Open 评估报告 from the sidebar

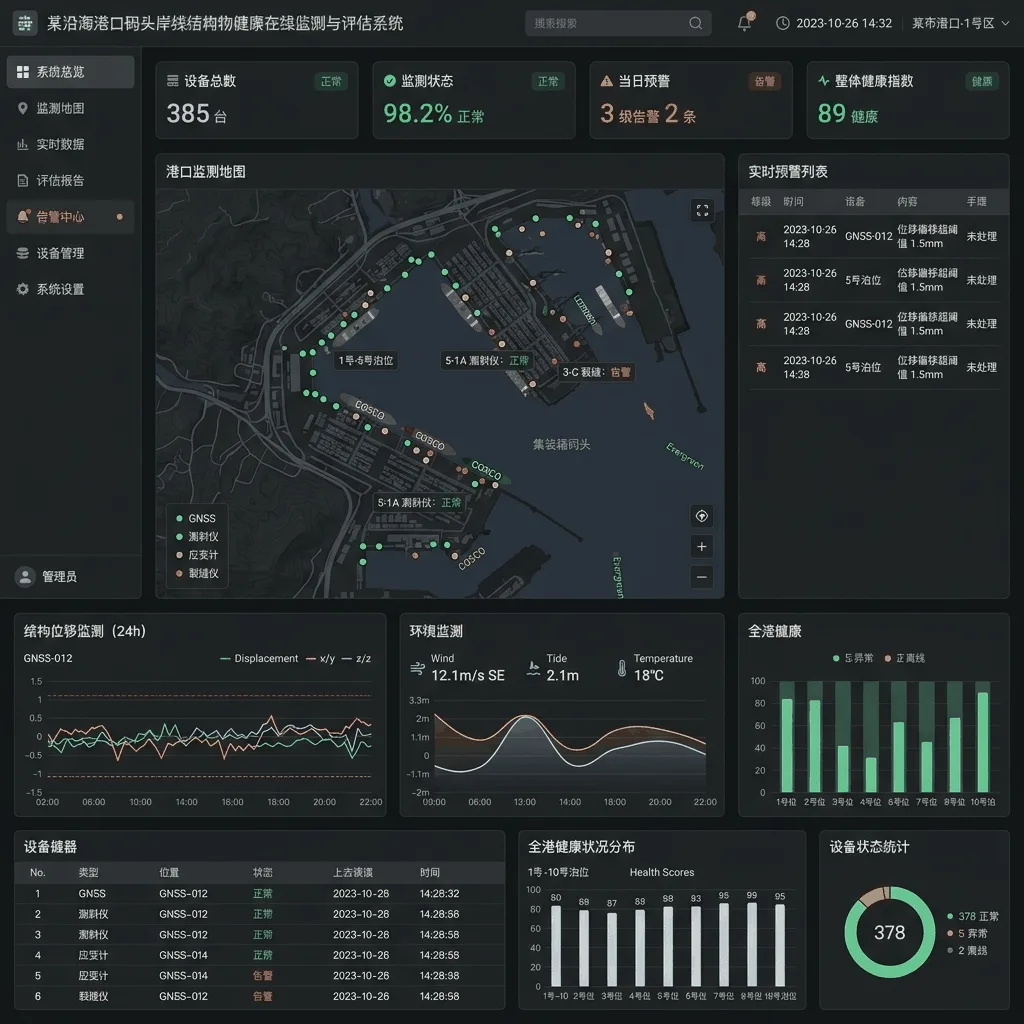click(71, 180)
